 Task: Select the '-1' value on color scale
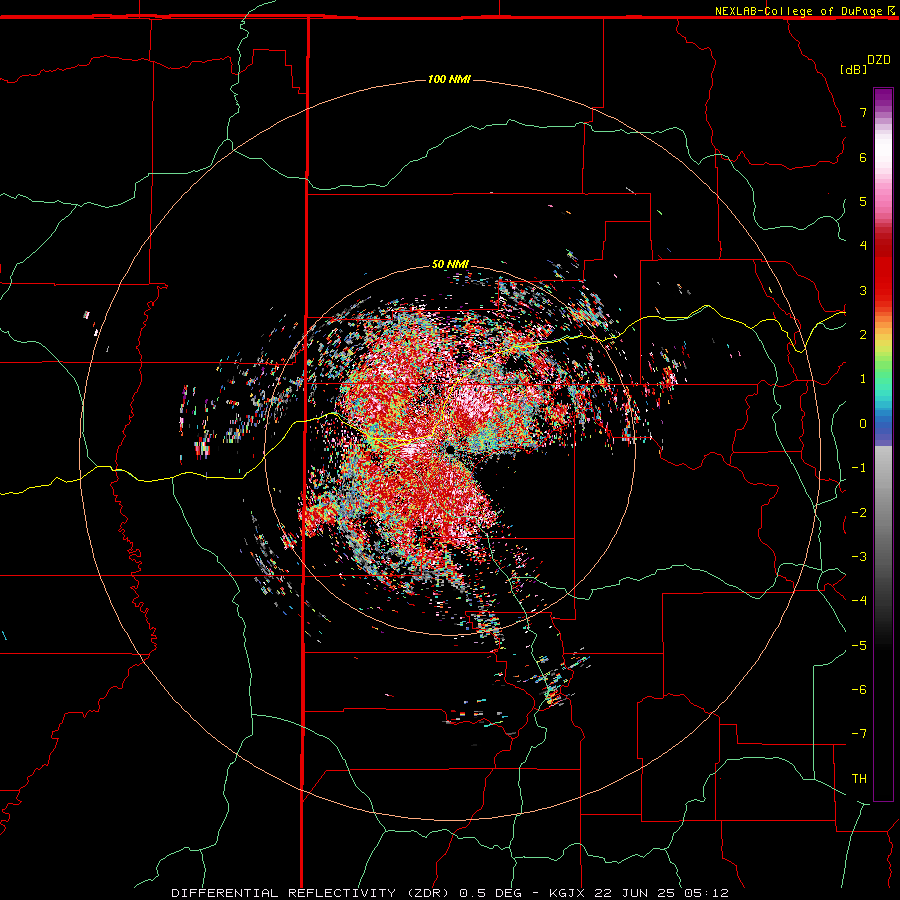(x=859, y=468)
